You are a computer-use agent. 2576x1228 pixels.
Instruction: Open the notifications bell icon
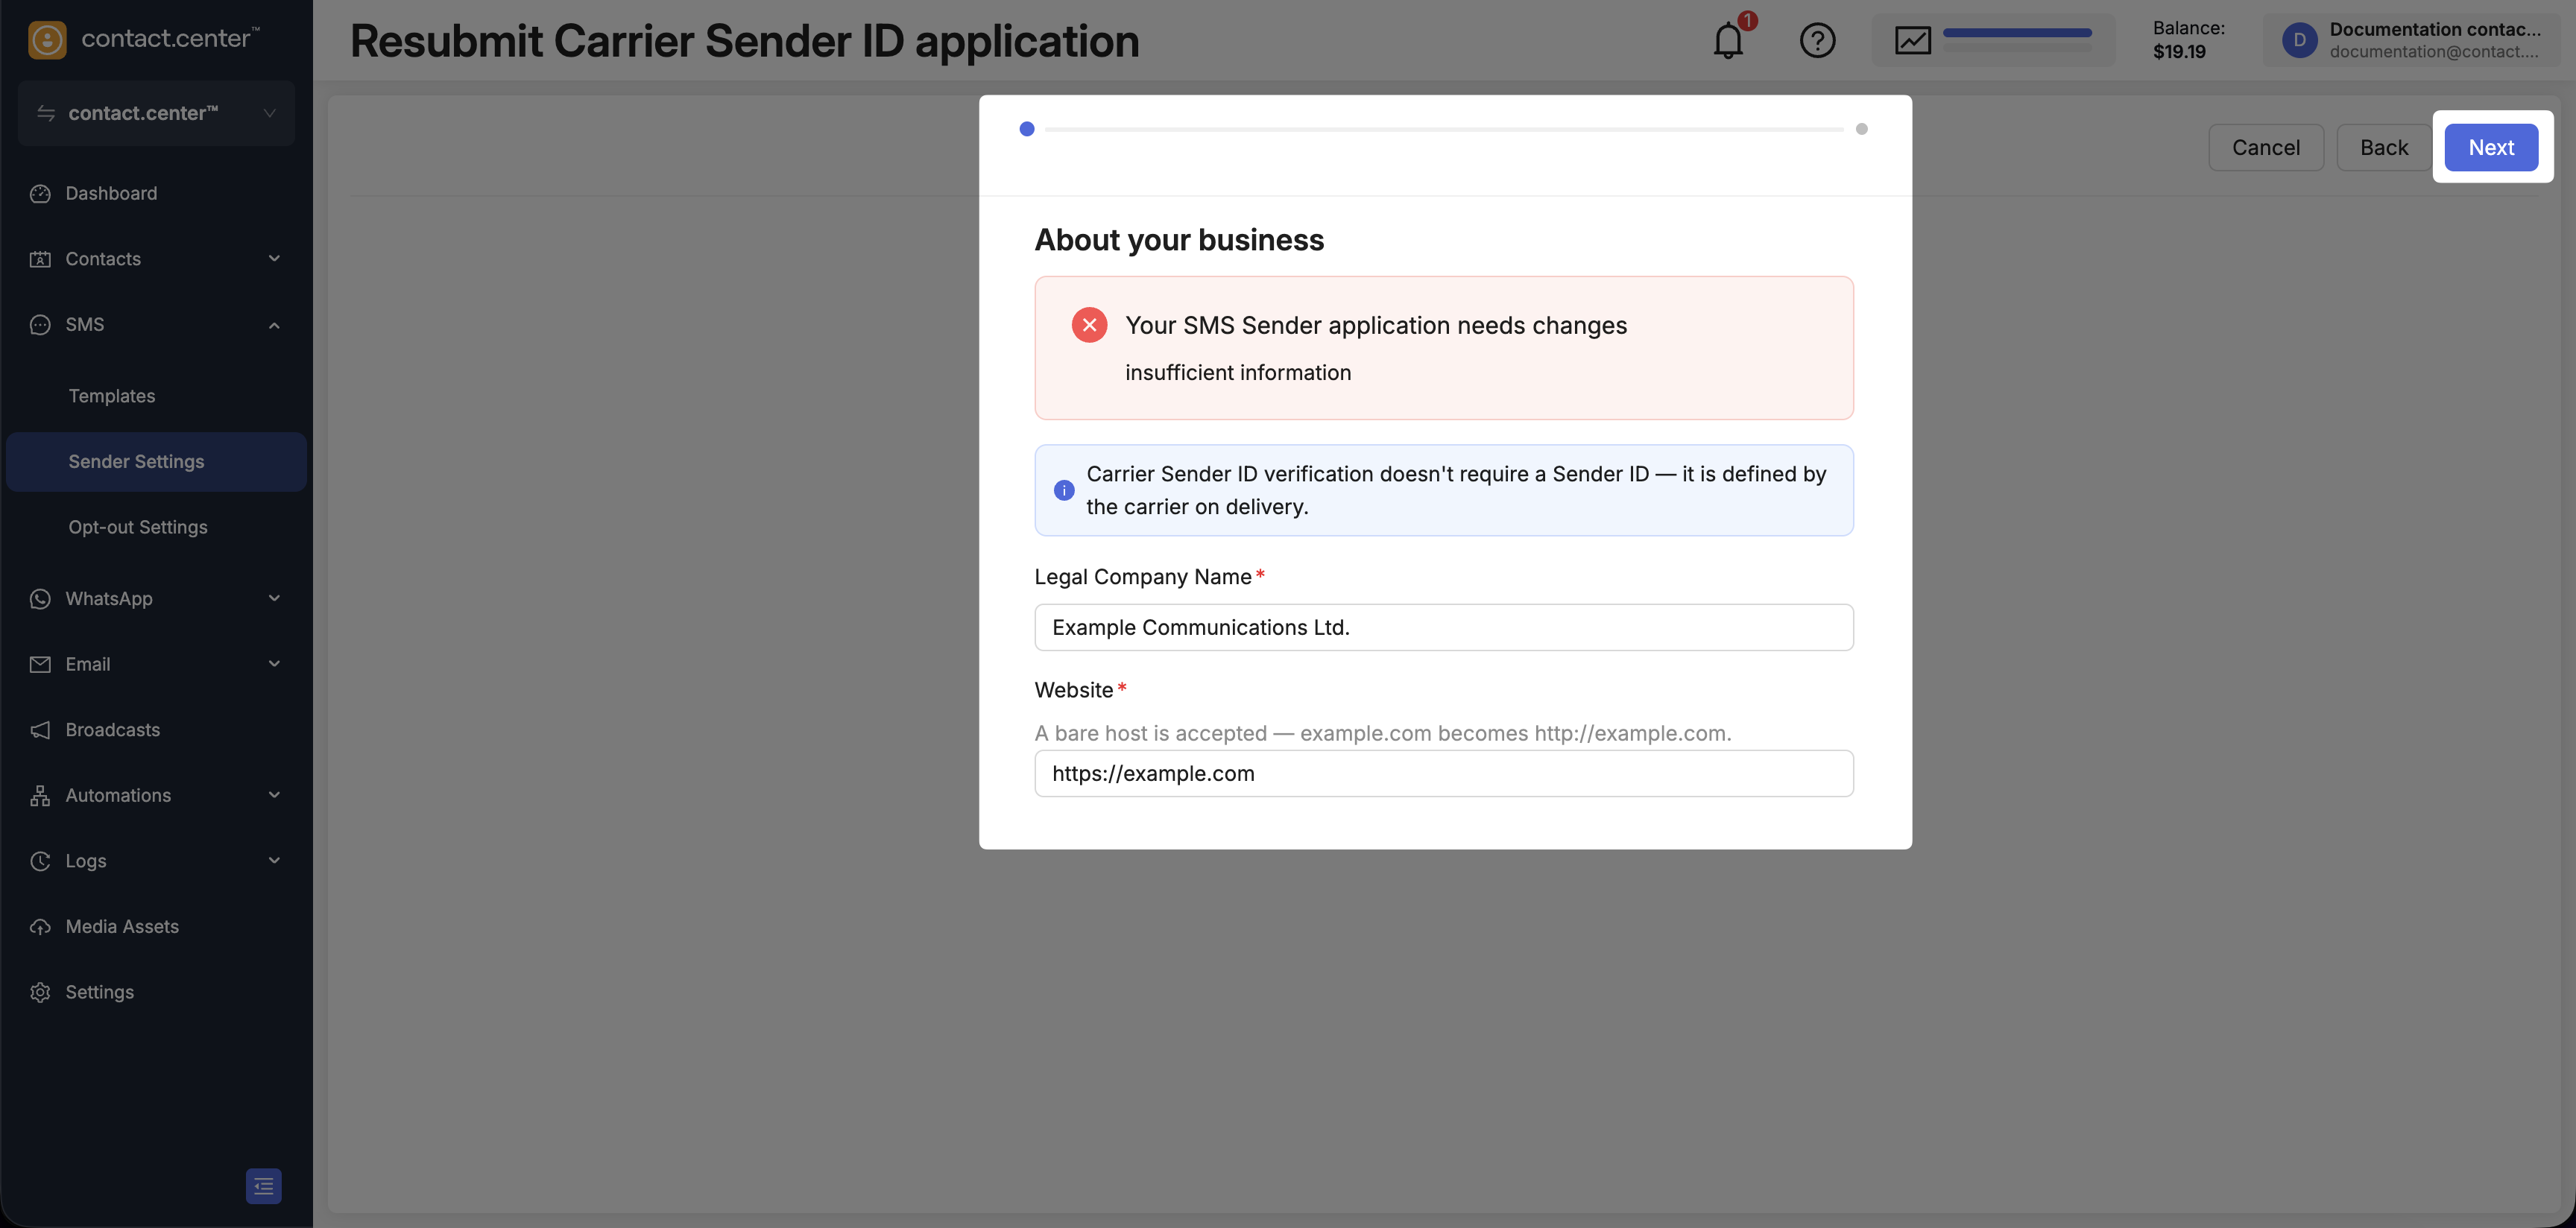[1728, 40]
